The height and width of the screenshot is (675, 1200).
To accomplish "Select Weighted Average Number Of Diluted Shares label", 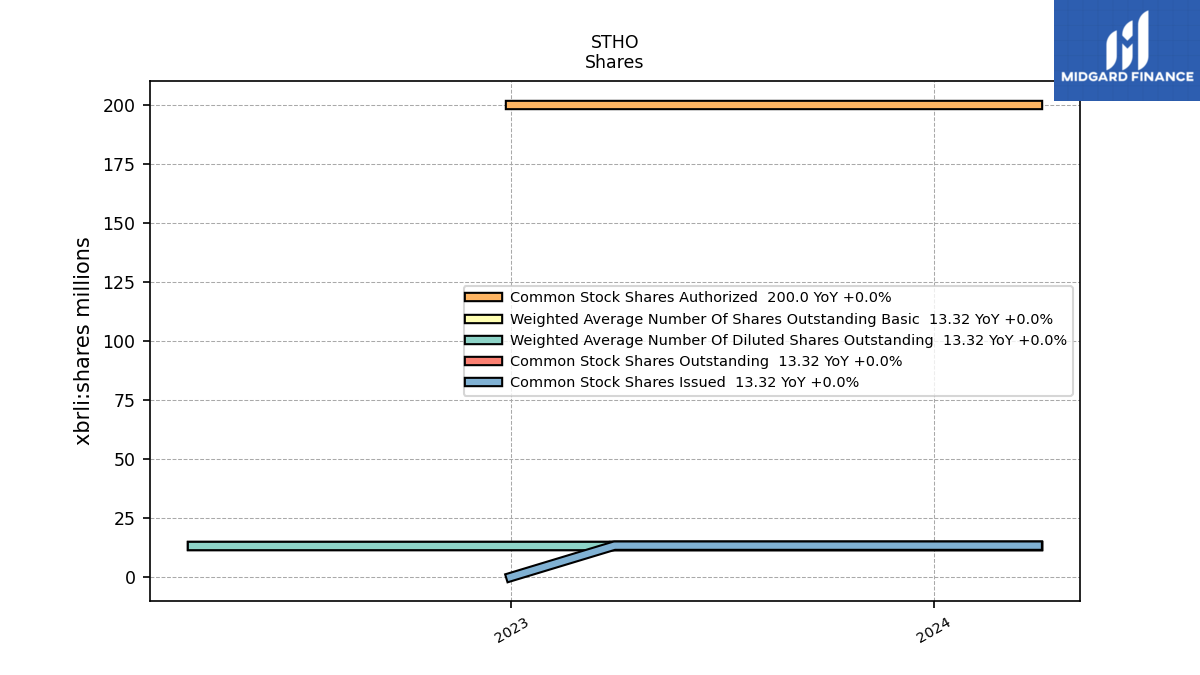I will point(788,340).
